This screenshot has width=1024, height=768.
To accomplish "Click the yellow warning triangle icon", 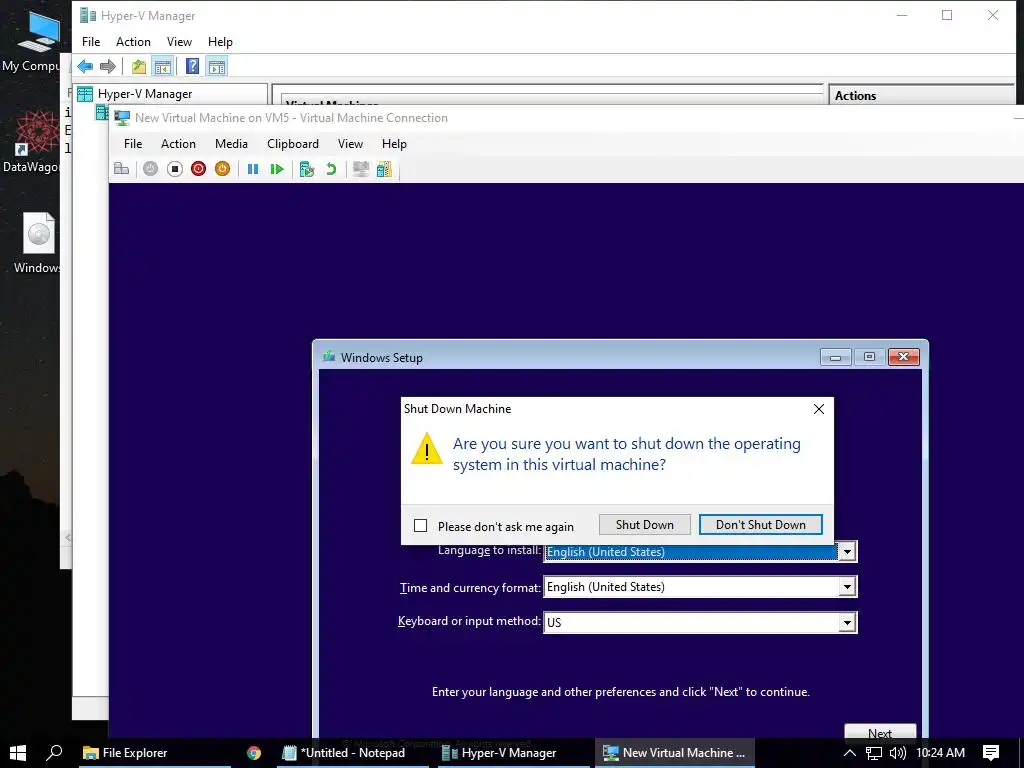I will pos(426,449).
